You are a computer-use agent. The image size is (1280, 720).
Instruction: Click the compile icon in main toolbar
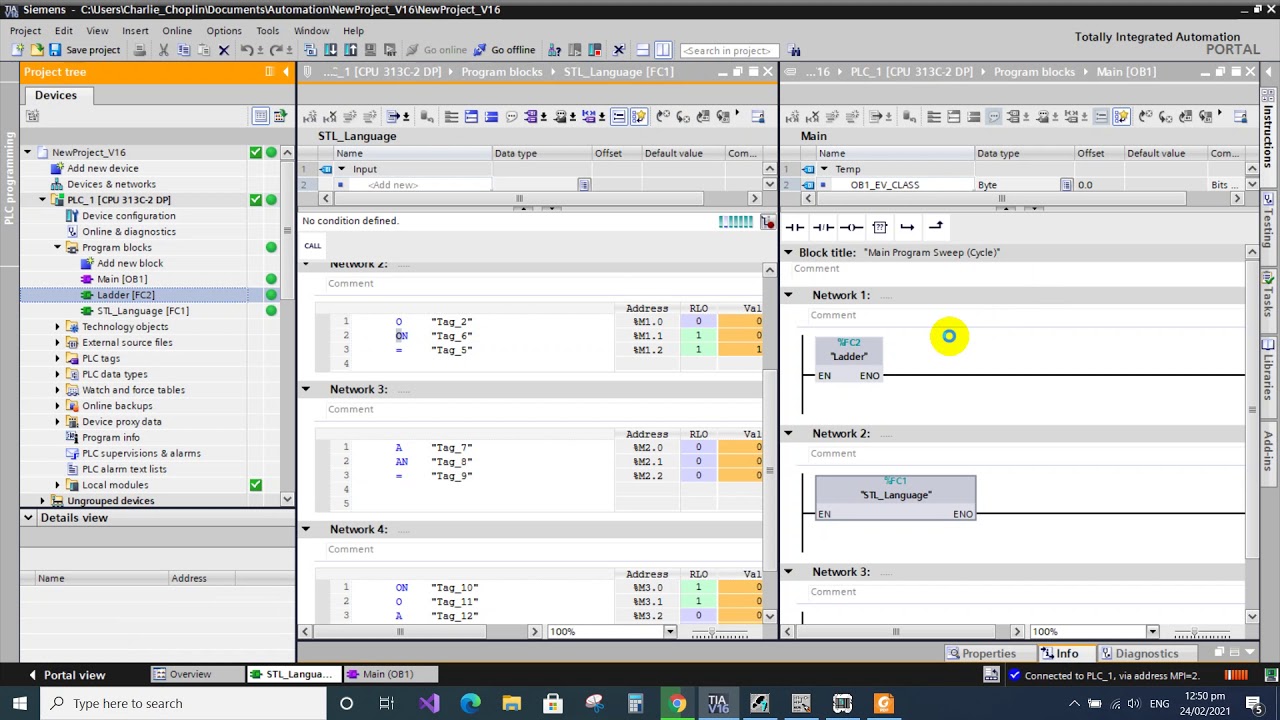[310, 50]
